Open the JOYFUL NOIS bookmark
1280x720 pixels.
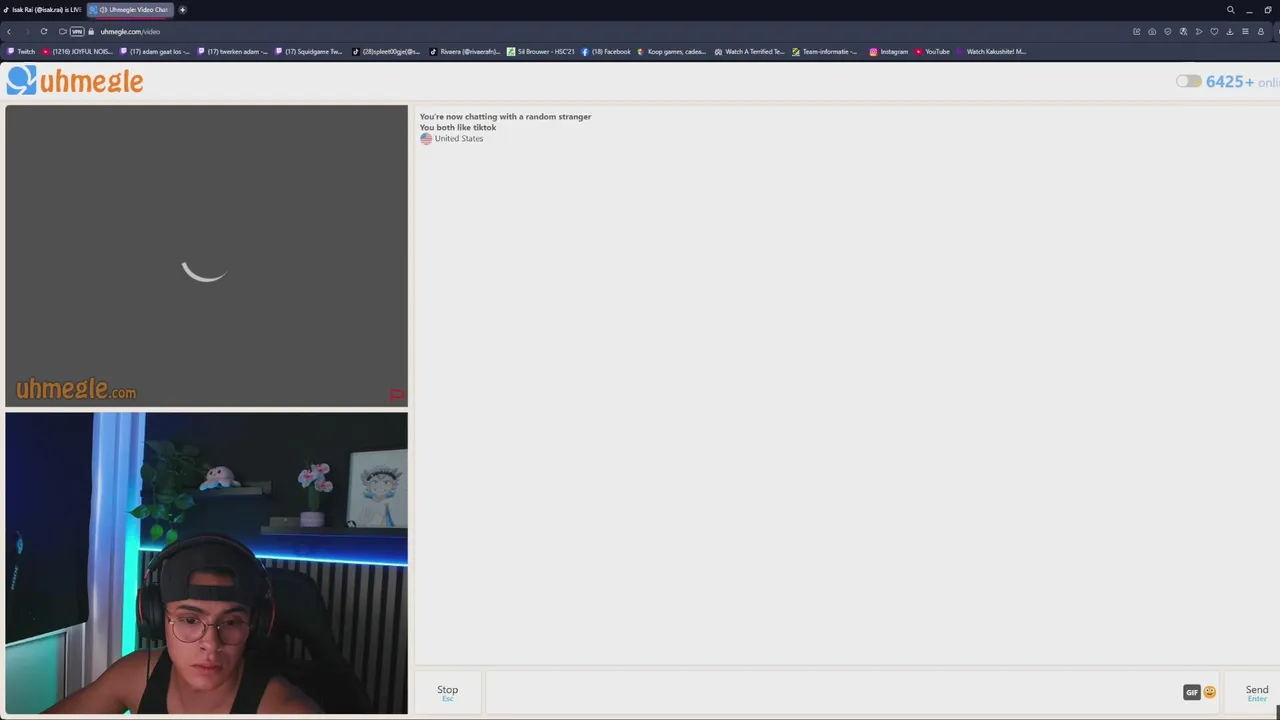tap(77, 52)
